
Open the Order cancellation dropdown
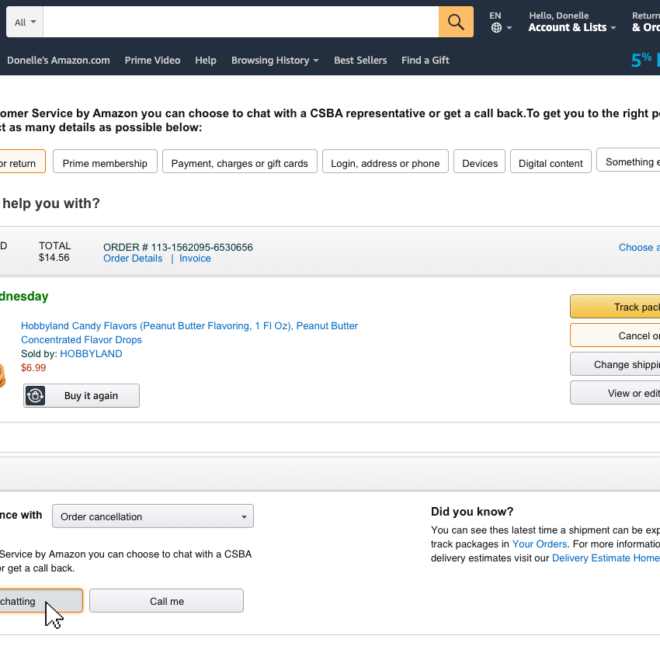pyautogui.click(x=153, y=516)
